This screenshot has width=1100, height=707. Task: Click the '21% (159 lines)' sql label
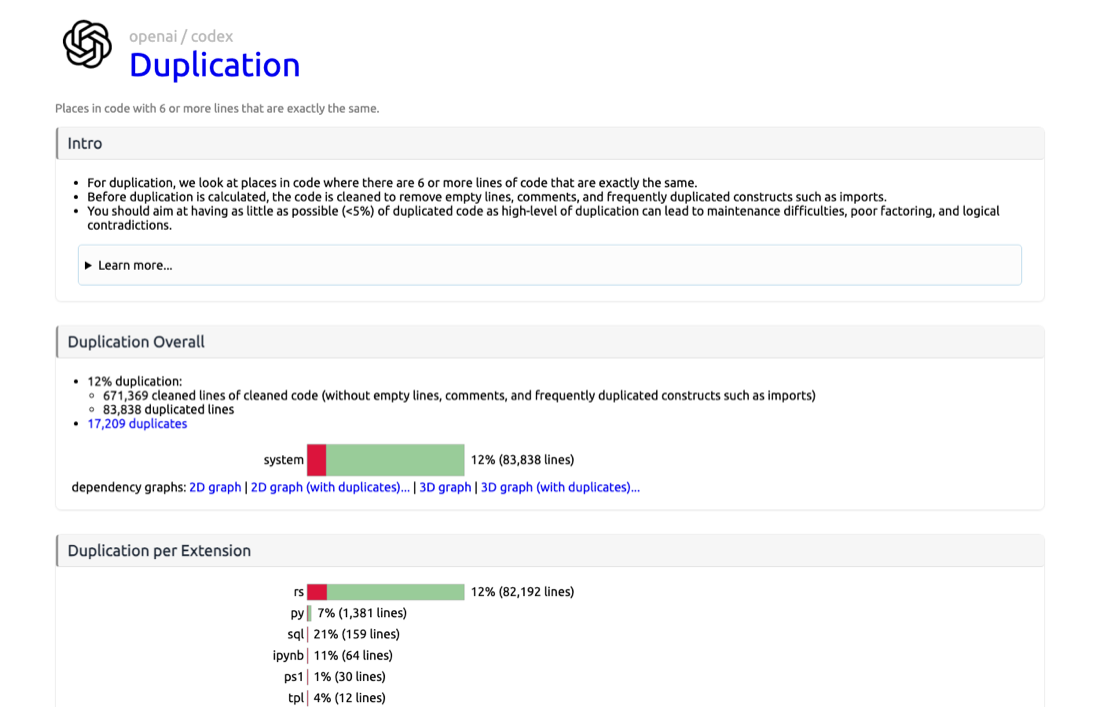(356, 634)
